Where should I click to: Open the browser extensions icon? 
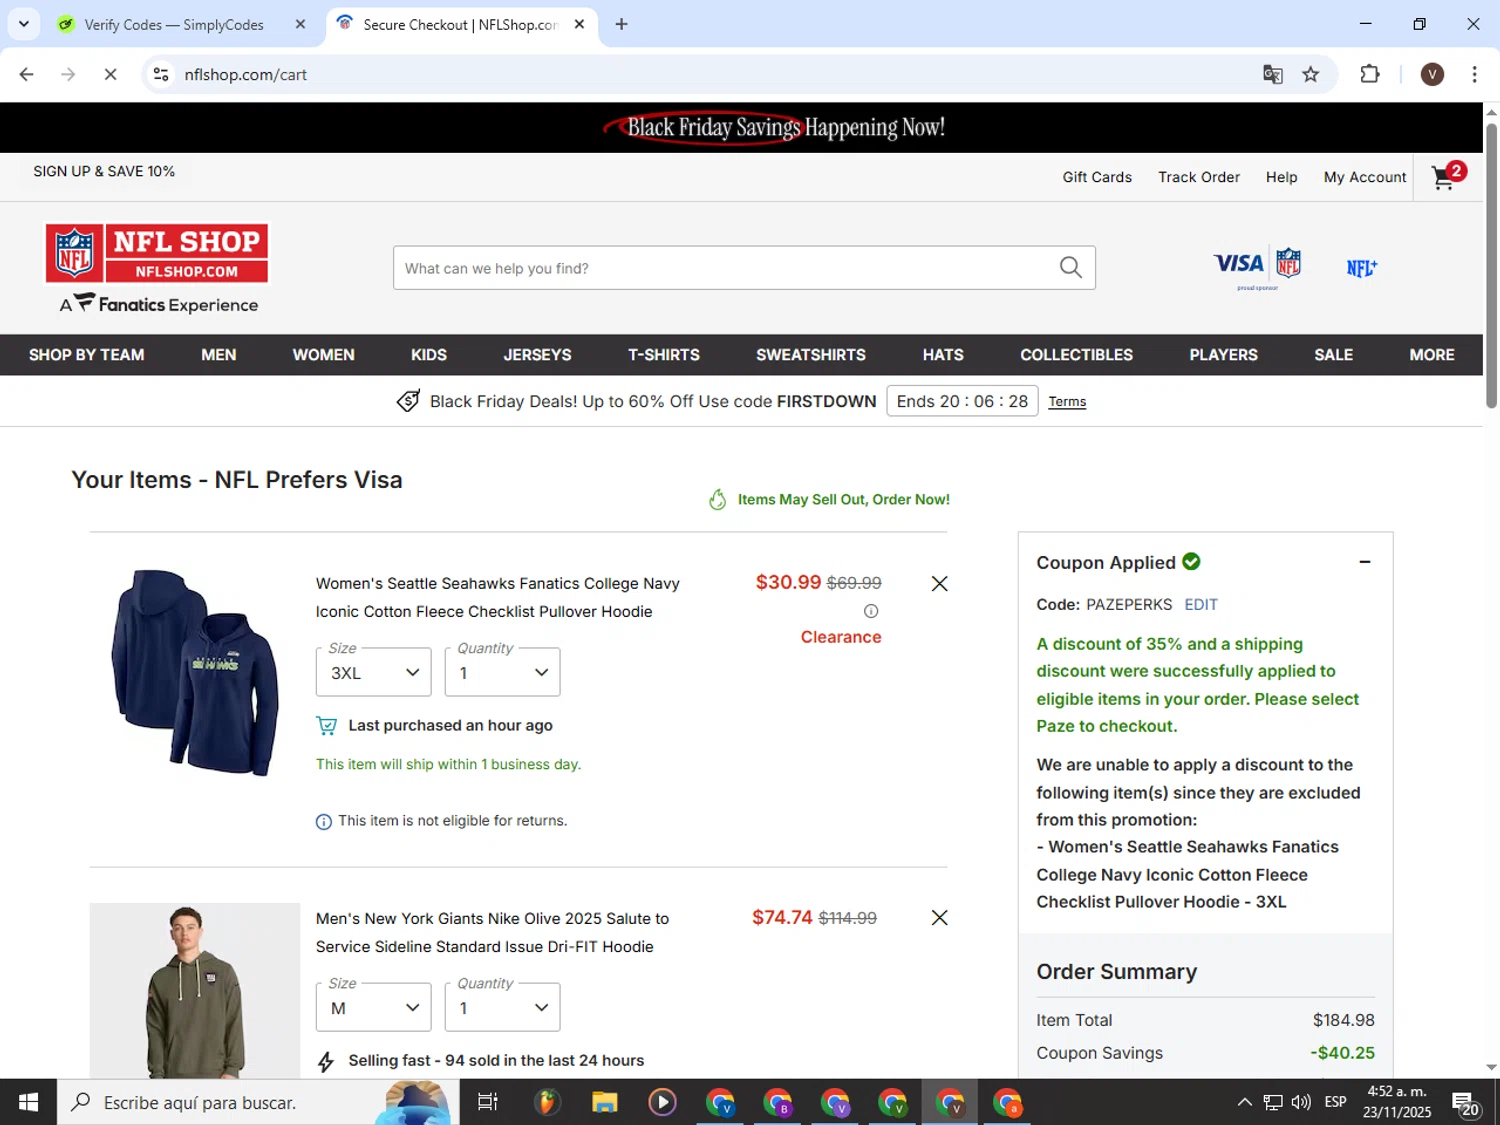coord(1370,74)
